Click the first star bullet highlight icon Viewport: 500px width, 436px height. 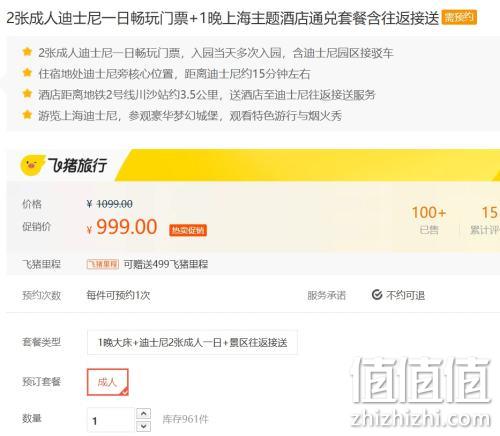click(x=27, y=52)
